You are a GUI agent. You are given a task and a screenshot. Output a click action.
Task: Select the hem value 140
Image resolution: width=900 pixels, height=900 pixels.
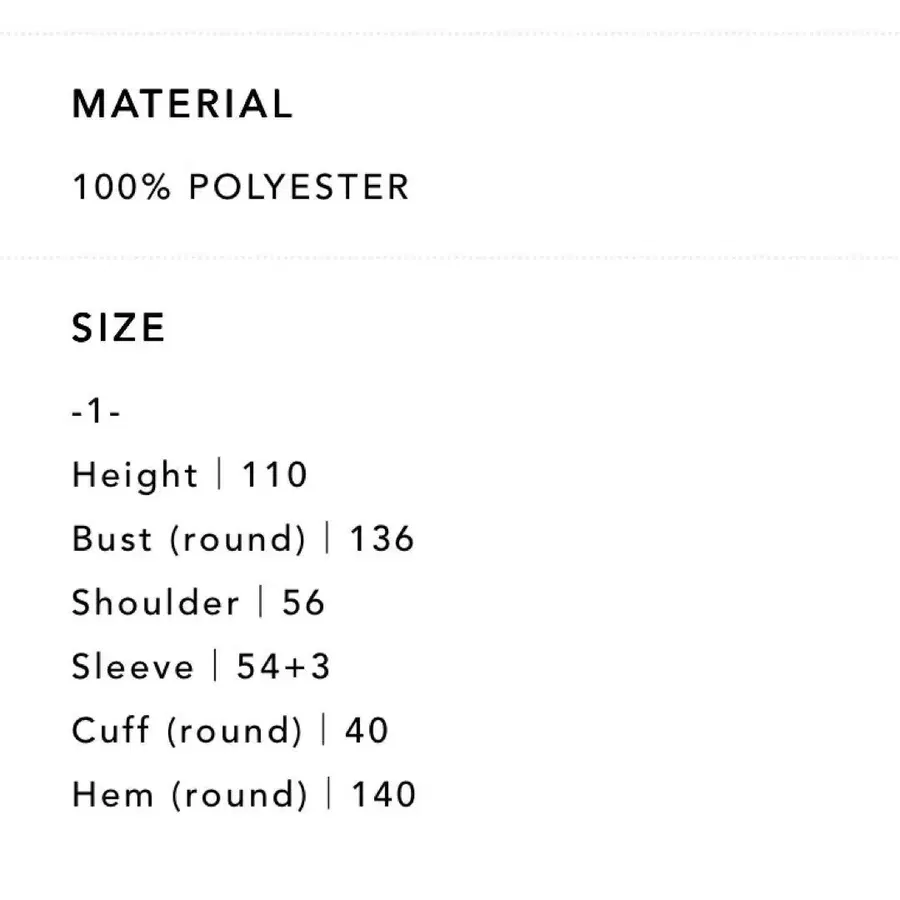[x=383, y=795]
